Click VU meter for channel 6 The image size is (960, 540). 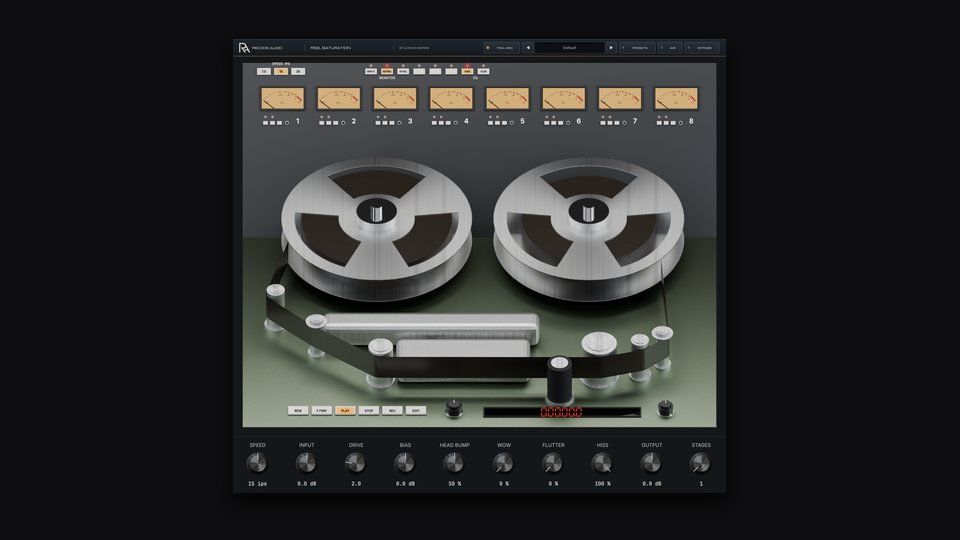pos(564,99)
